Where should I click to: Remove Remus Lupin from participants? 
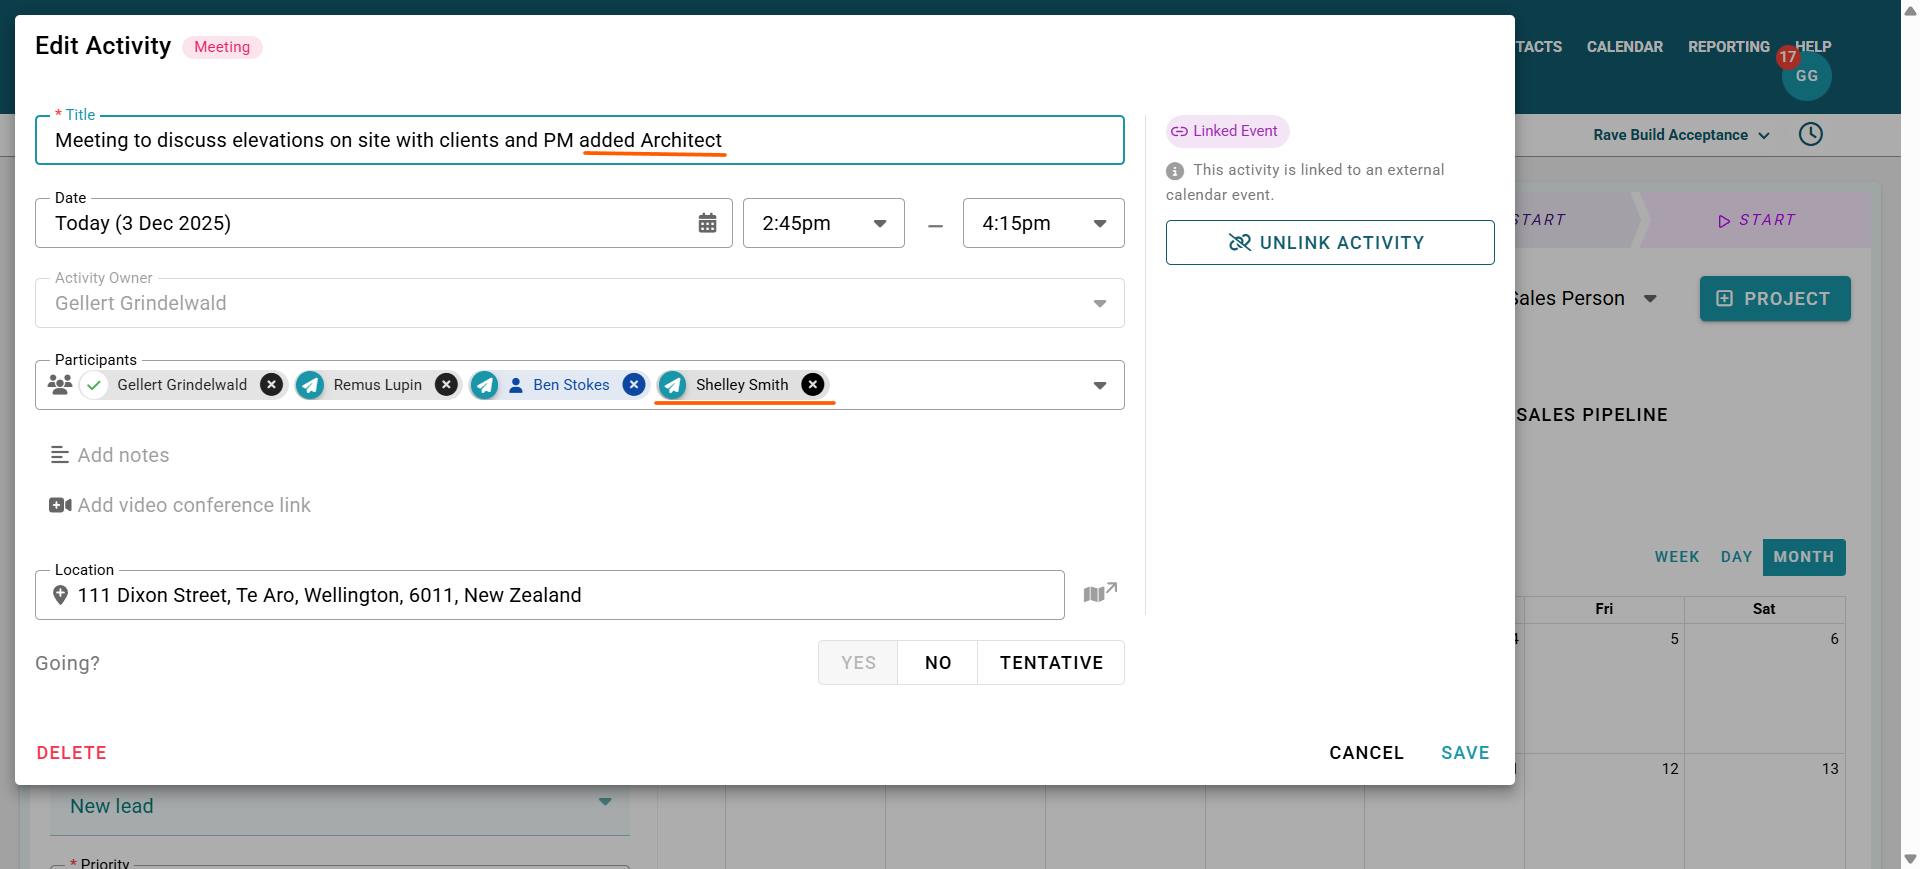(446, 385)
